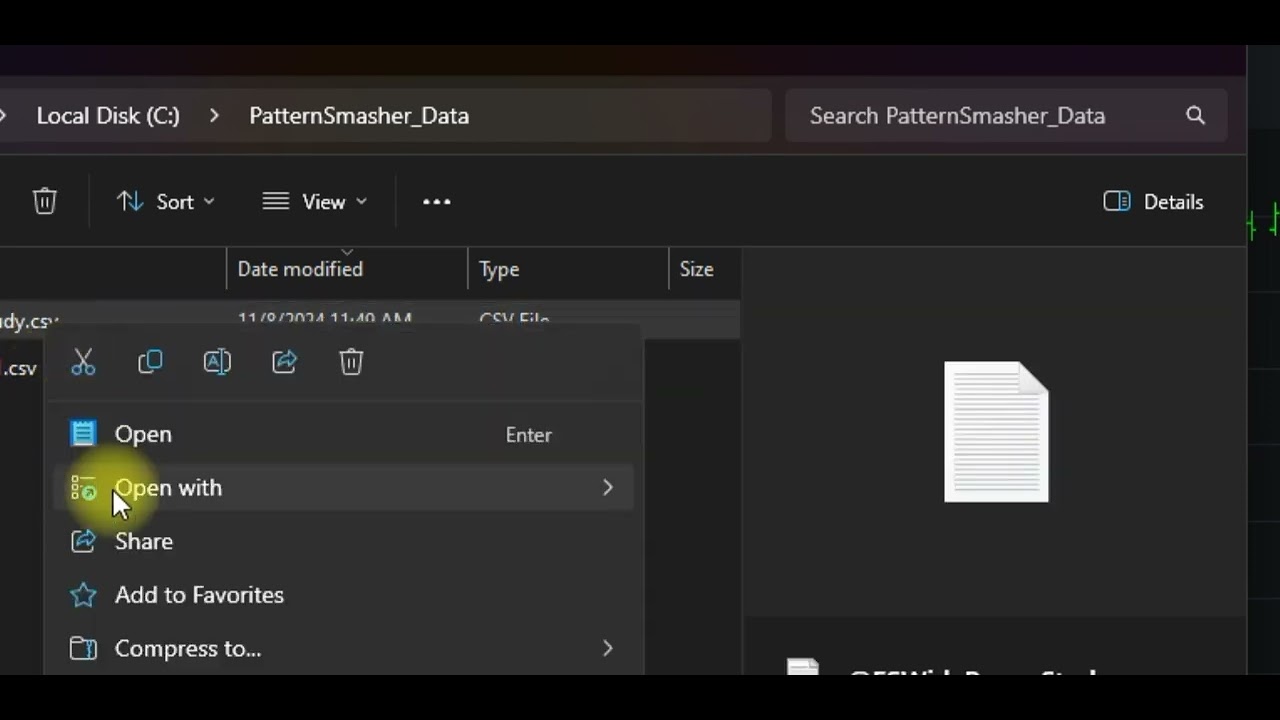Click the Delete trash icon in context menu
Viewport: 1280px width, 720px height.
pyautogui.click(x=351, y=362)
